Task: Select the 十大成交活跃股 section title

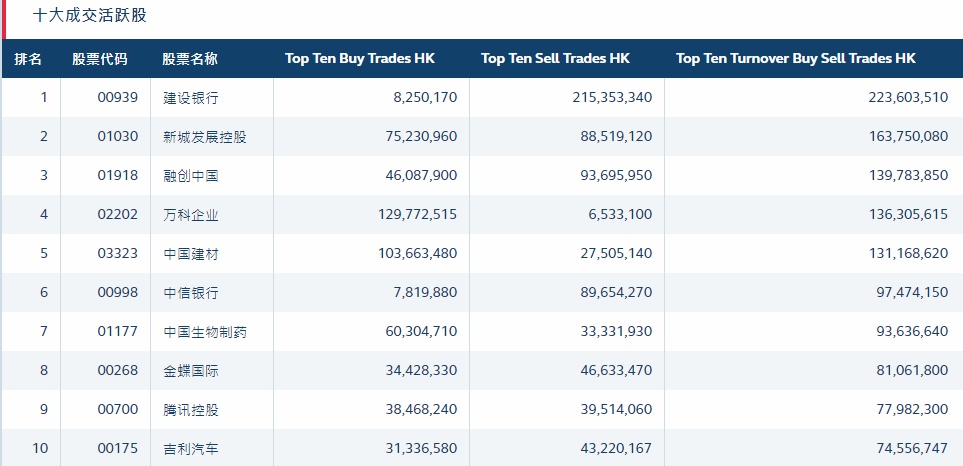Action: pos(91,16)
